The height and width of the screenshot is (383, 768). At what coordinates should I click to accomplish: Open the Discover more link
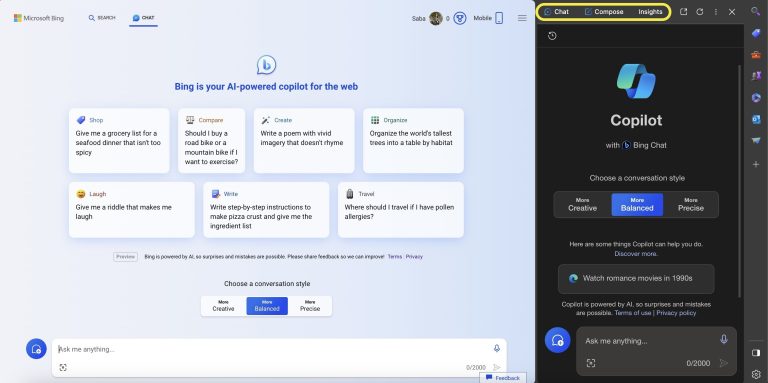[636, 254]
